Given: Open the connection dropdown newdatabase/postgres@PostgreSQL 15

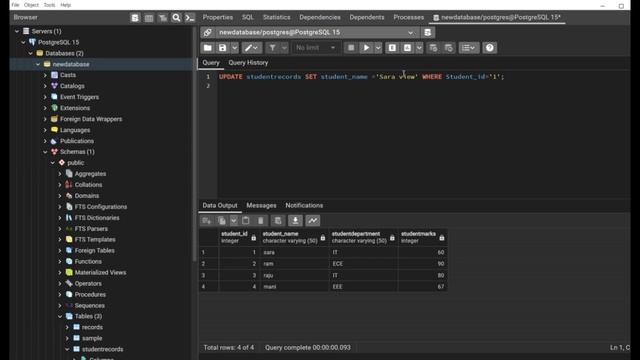Looking at the screenshot, I should pos(317,32).
